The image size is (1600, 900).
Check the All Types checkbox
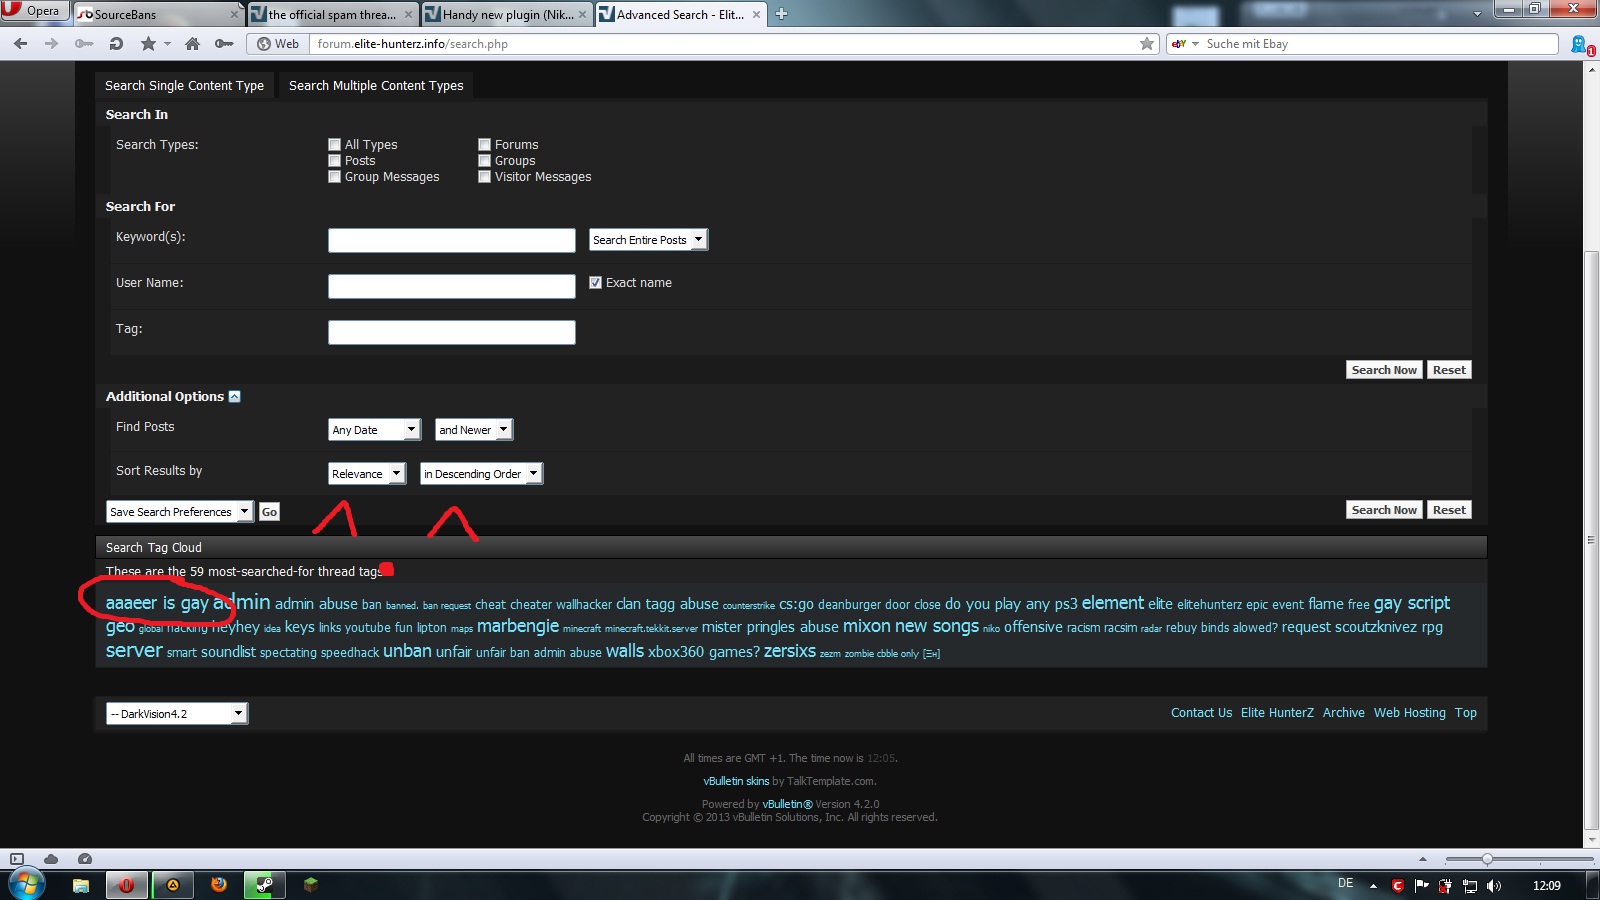point(335,145)
